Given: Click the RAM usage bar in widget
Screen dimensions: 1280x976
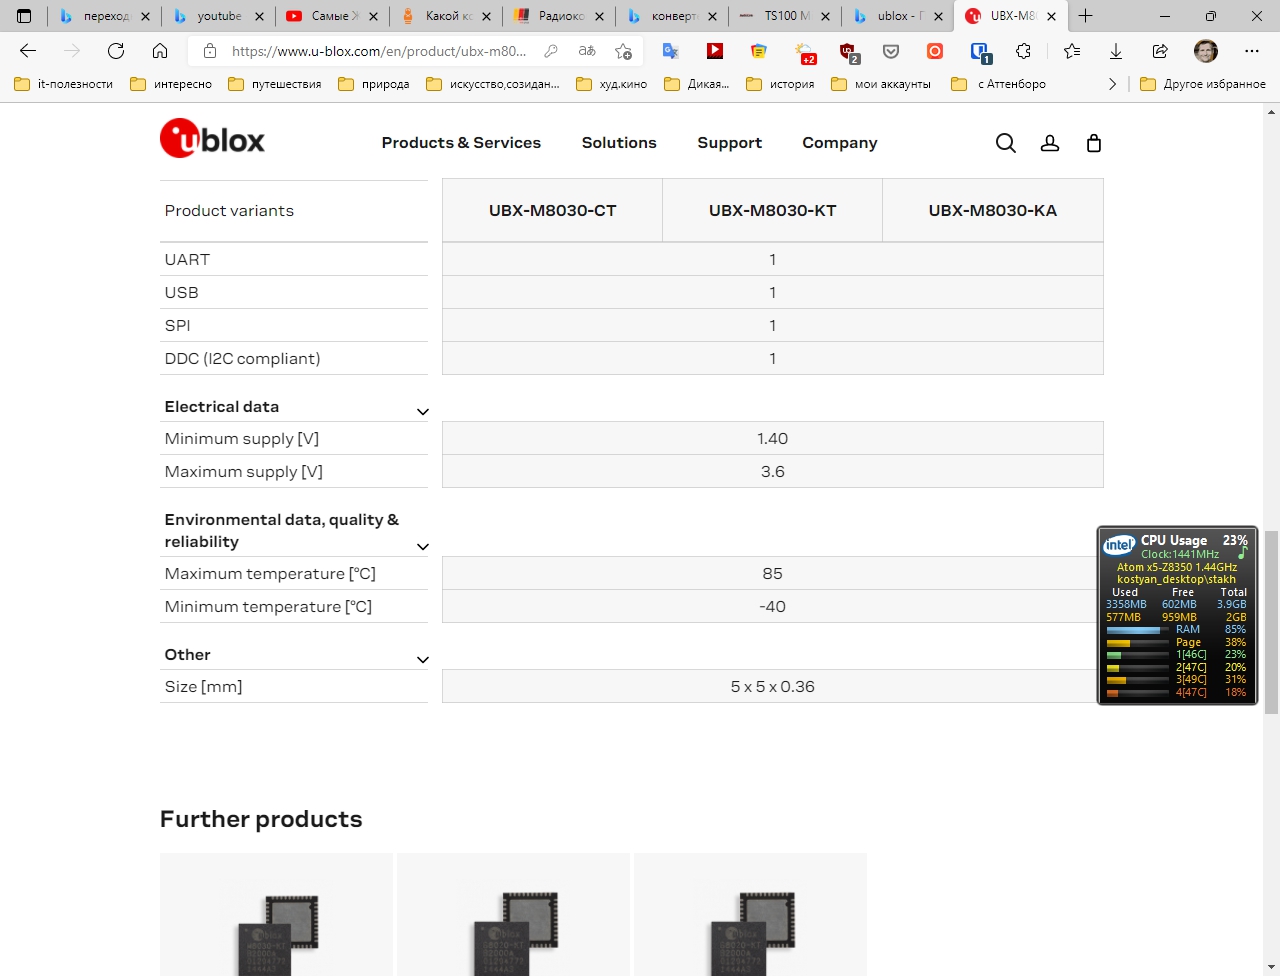Looking at the screenshot, I should (1138, 630).
